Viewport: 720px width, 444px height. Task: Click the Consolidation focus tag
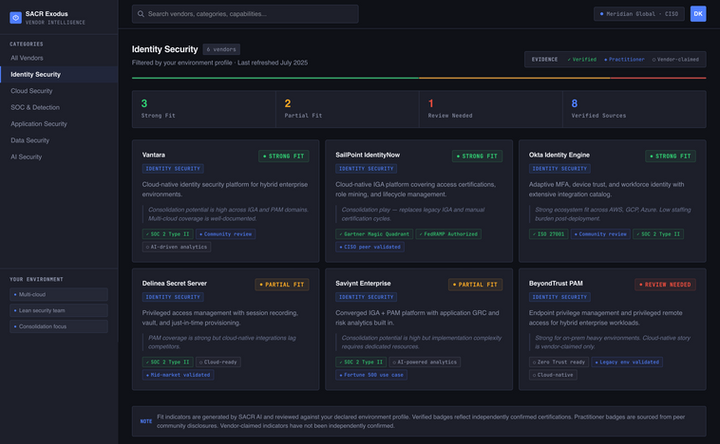(x=59, y=326)
